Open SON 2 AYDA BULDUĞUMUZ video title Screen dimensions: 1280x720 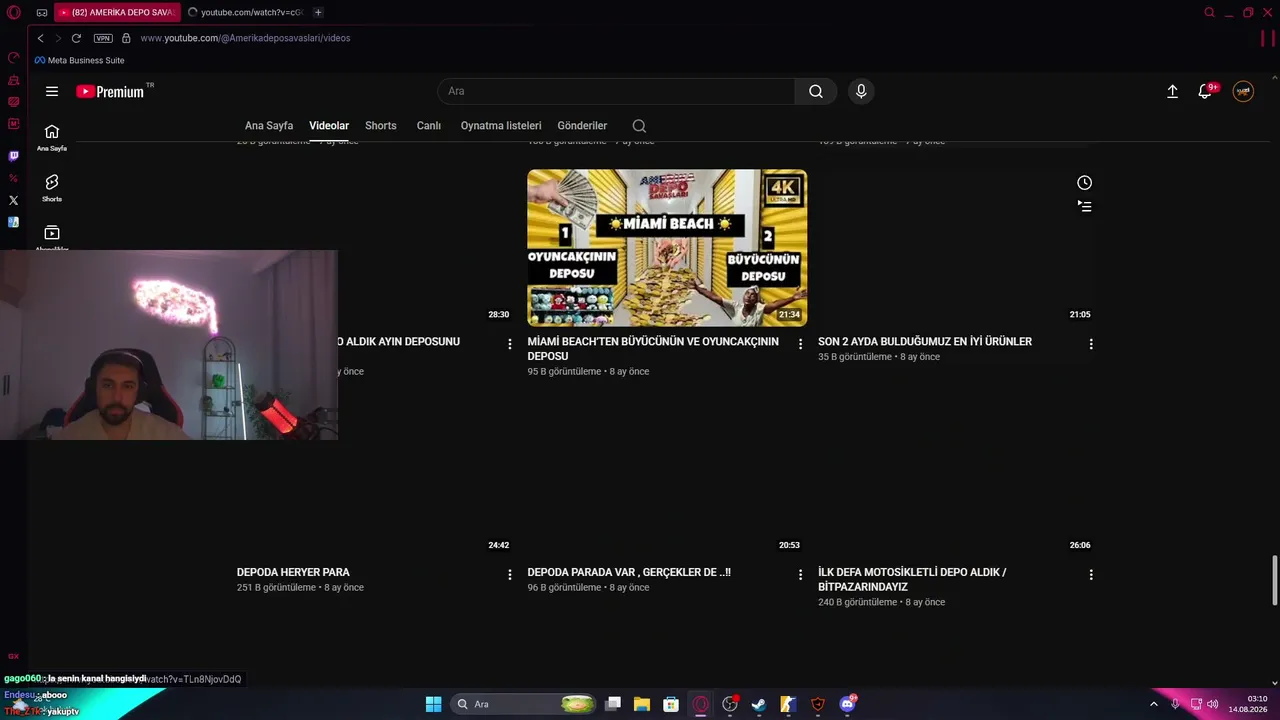click(925, 342)
